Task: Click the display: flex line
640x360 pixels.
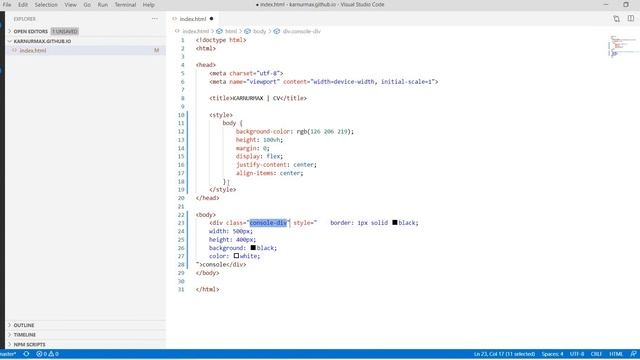Action: [259, 156]
